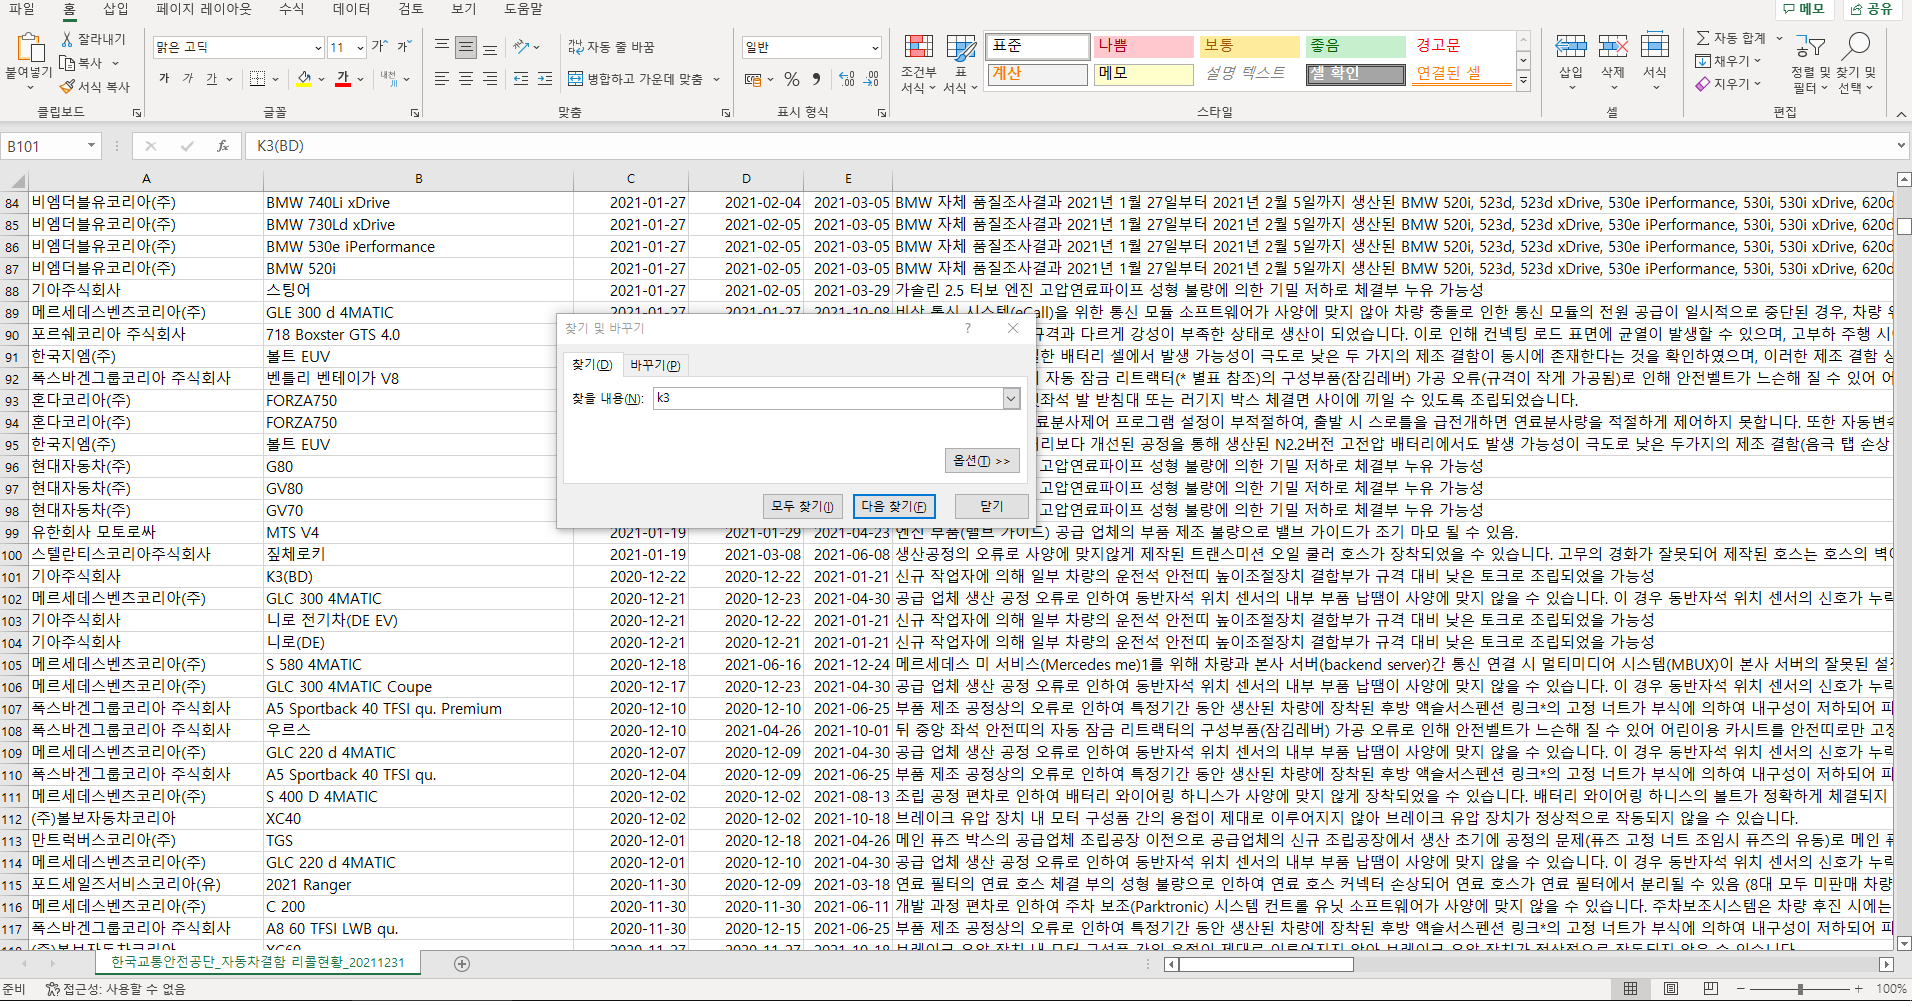Click Find Next (다음 찾기) button
The width and height of the screenshot is (1912, 1001).
pos(894,507)
